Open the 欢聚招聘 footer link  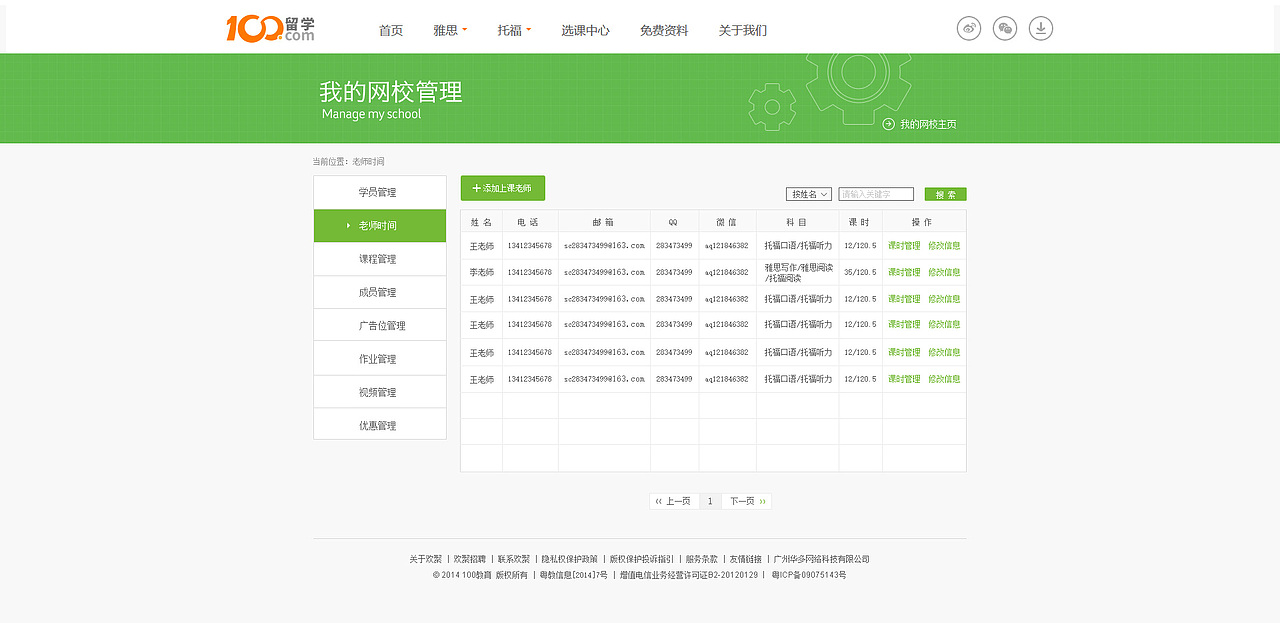(469, 559)
